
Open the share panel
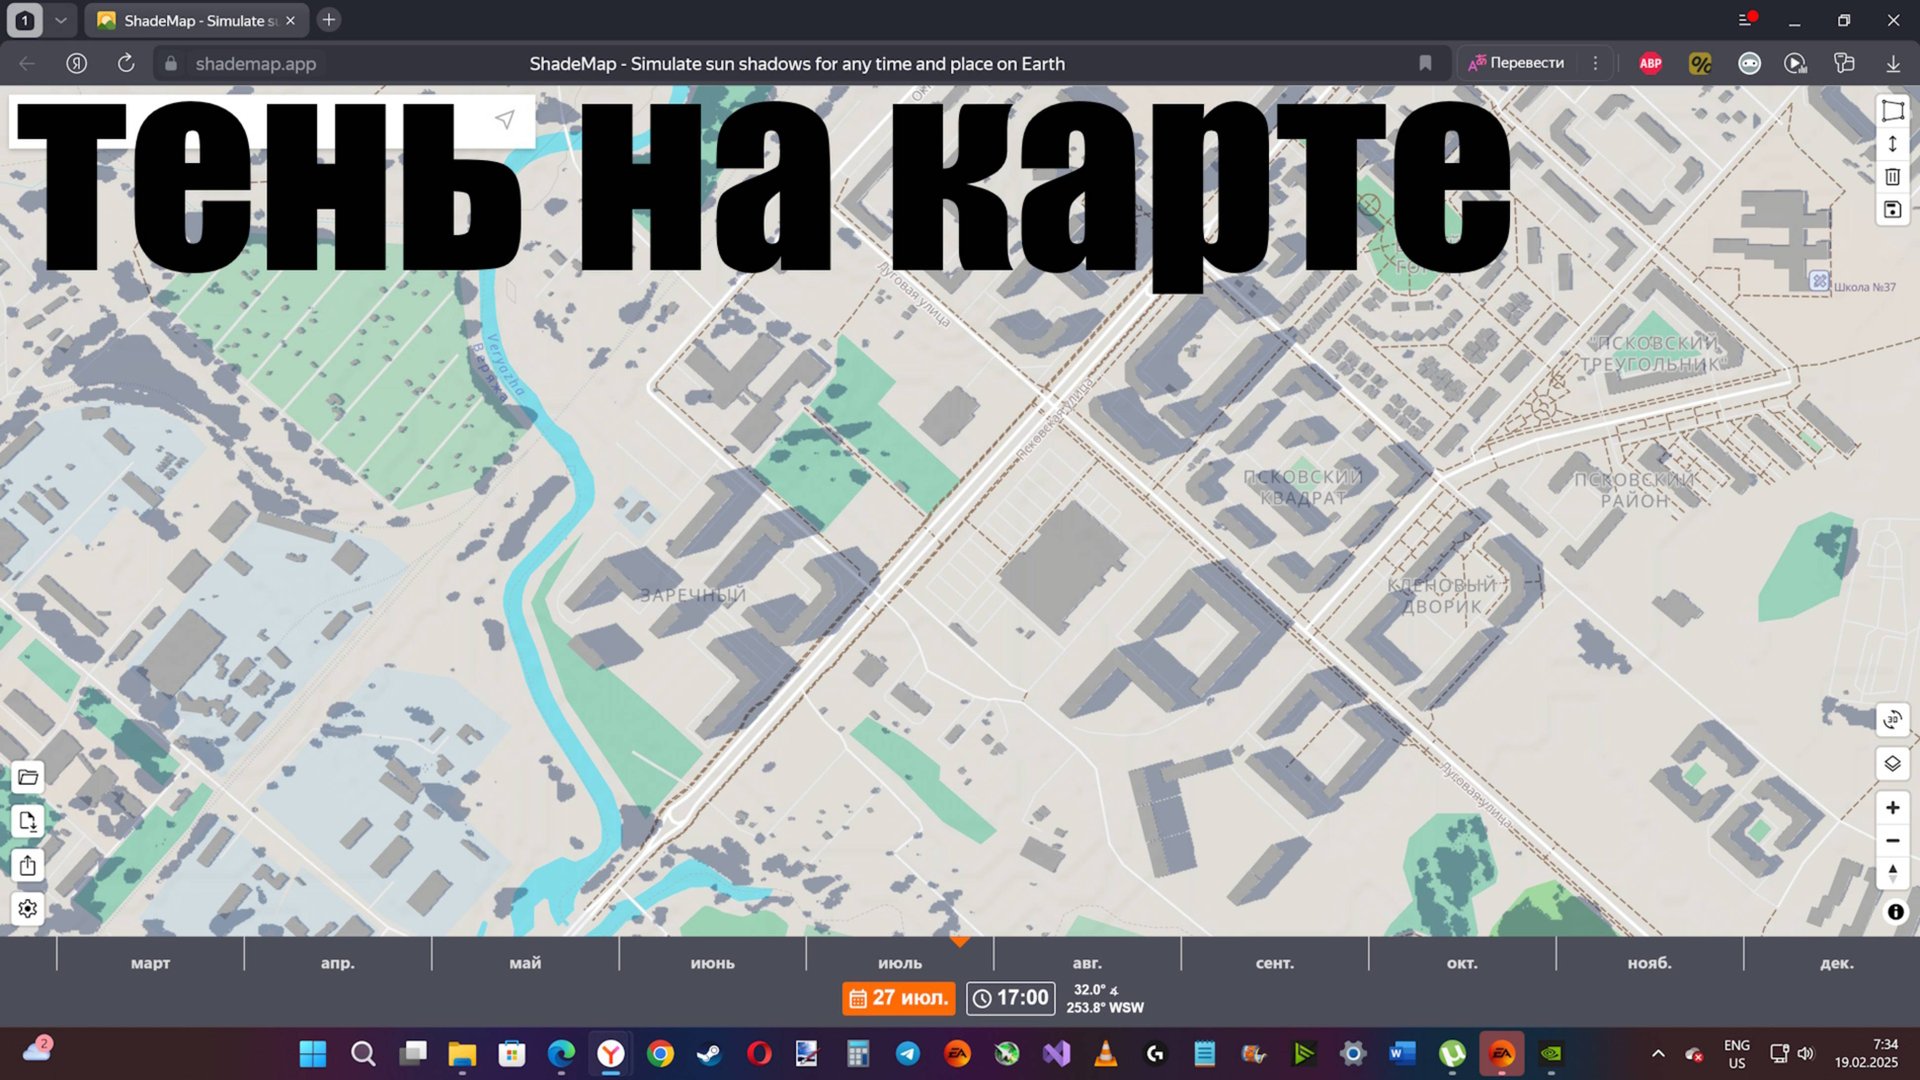tap(28, 866)
